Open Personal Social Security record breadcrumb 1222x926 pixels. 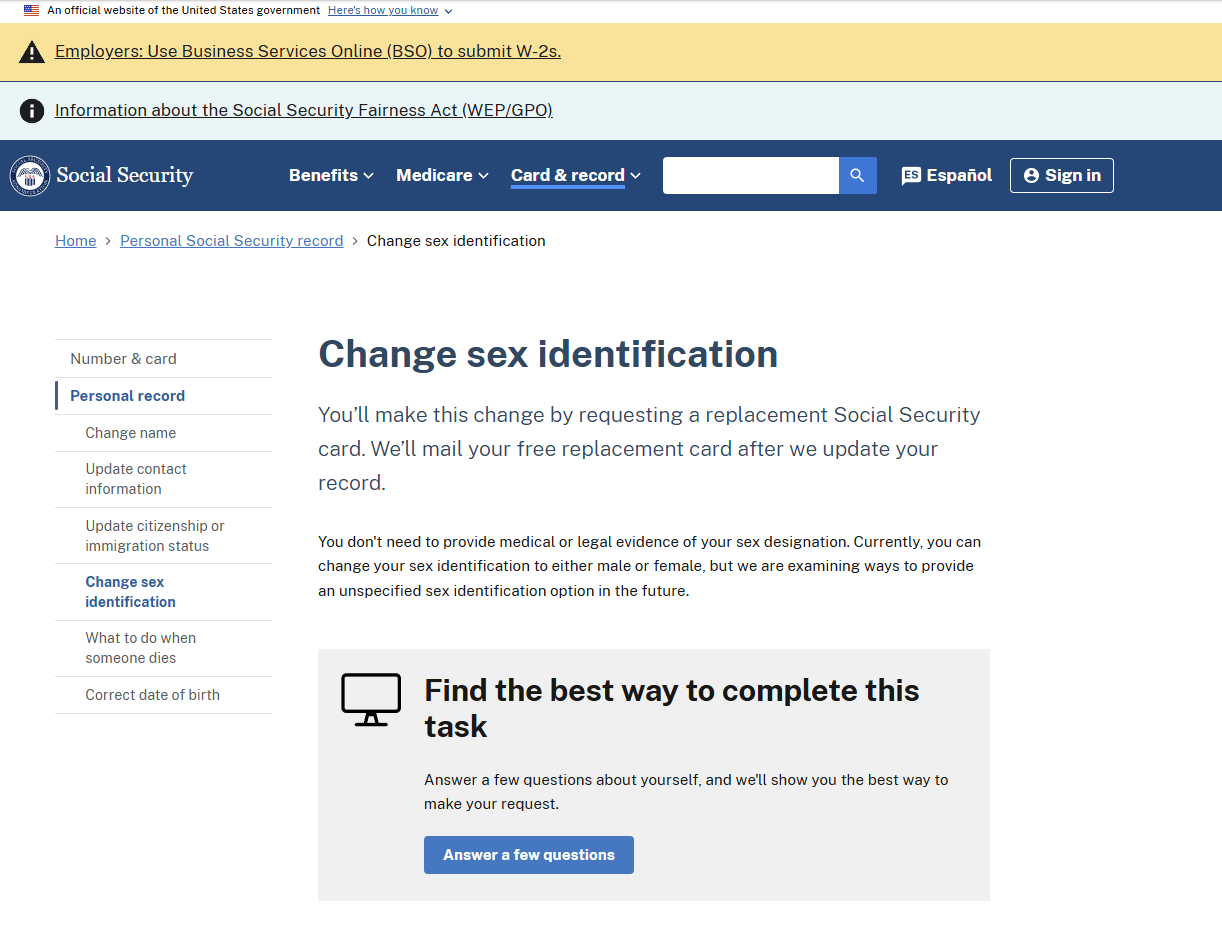coord(232,241)
